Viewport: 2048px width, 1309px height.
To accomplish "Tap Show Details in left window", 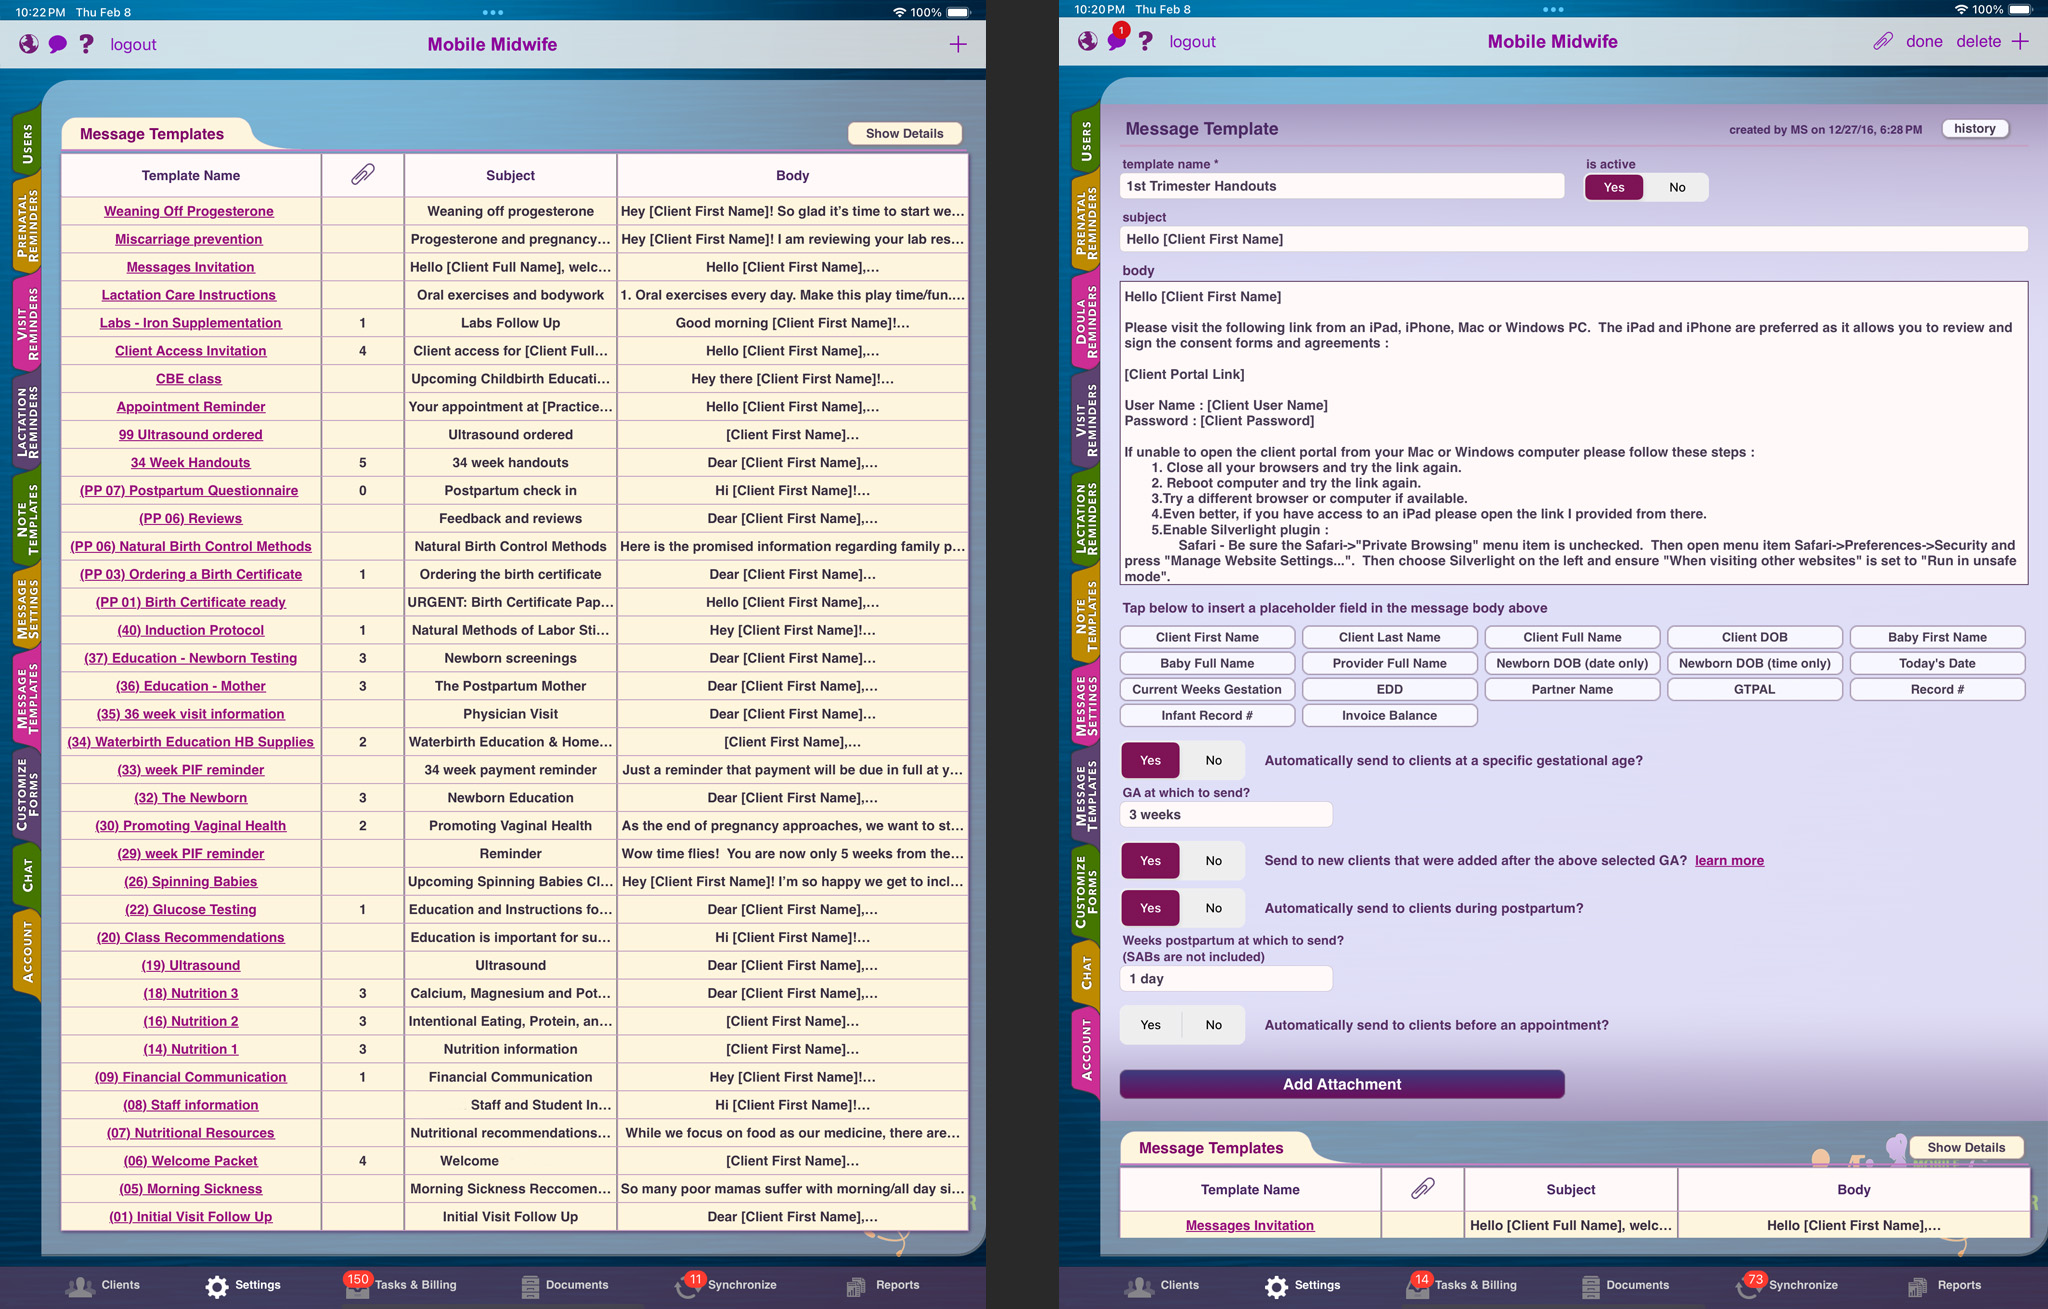I will (x=905, y=133).
